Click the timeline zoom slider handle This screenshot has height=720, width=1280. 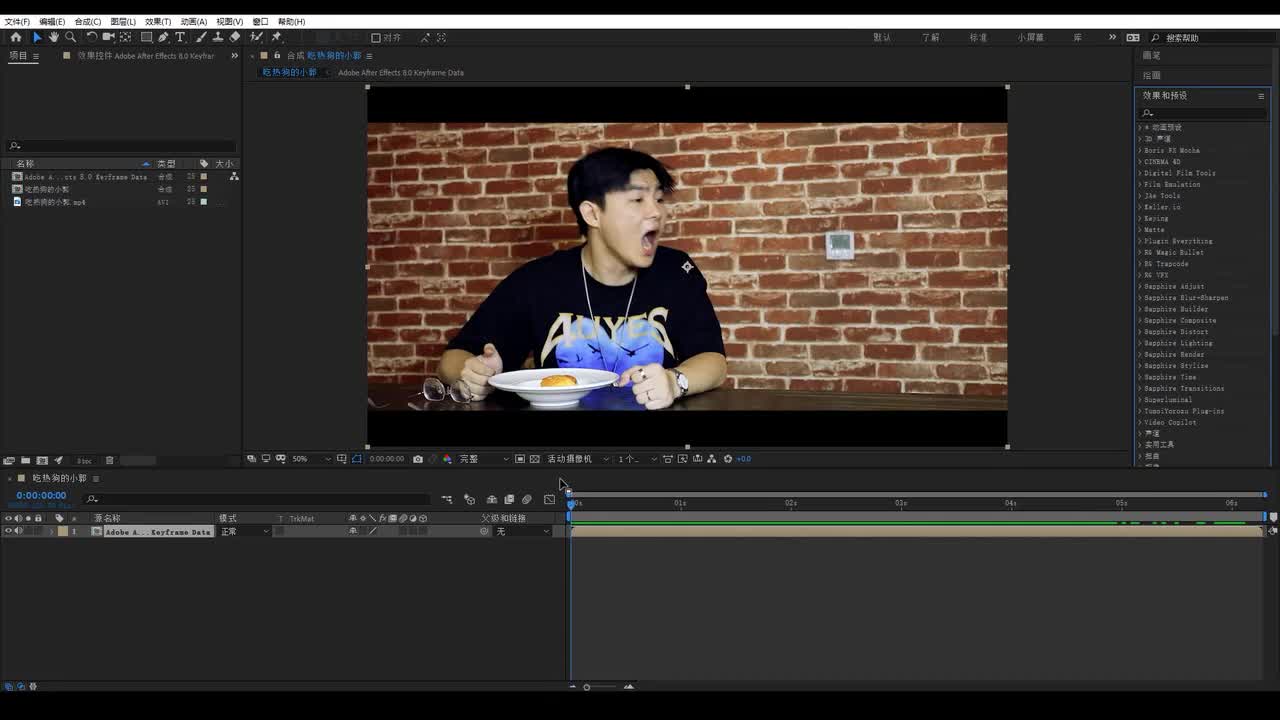coord(586,687)
